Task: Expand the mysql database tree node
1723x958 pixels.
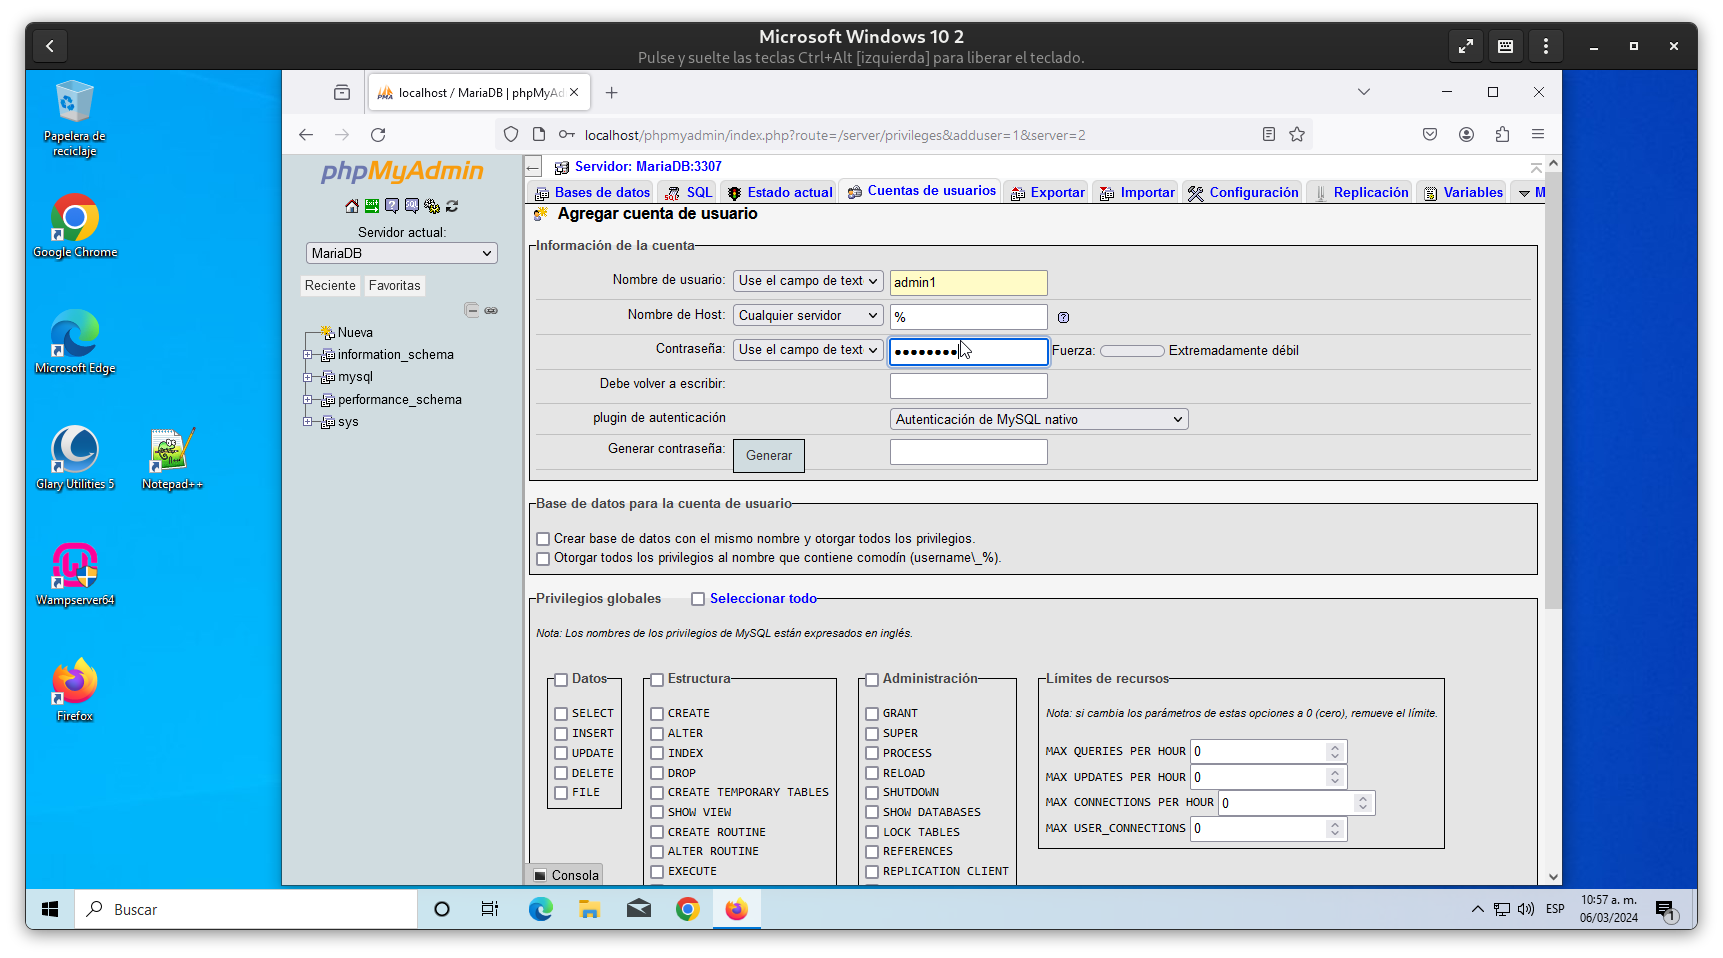Action: click(308, 377)
